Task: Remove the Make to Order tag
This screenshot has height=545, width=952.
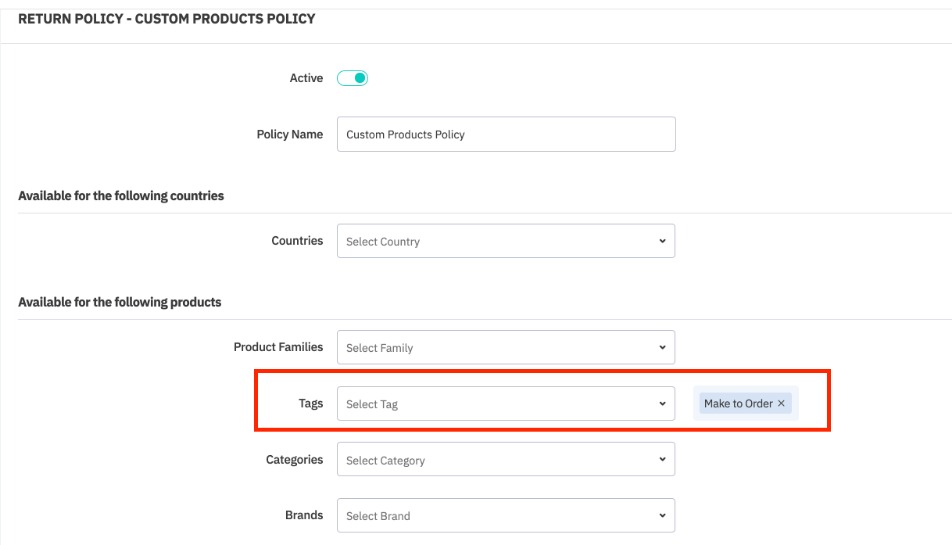Action: click(781, 404)
